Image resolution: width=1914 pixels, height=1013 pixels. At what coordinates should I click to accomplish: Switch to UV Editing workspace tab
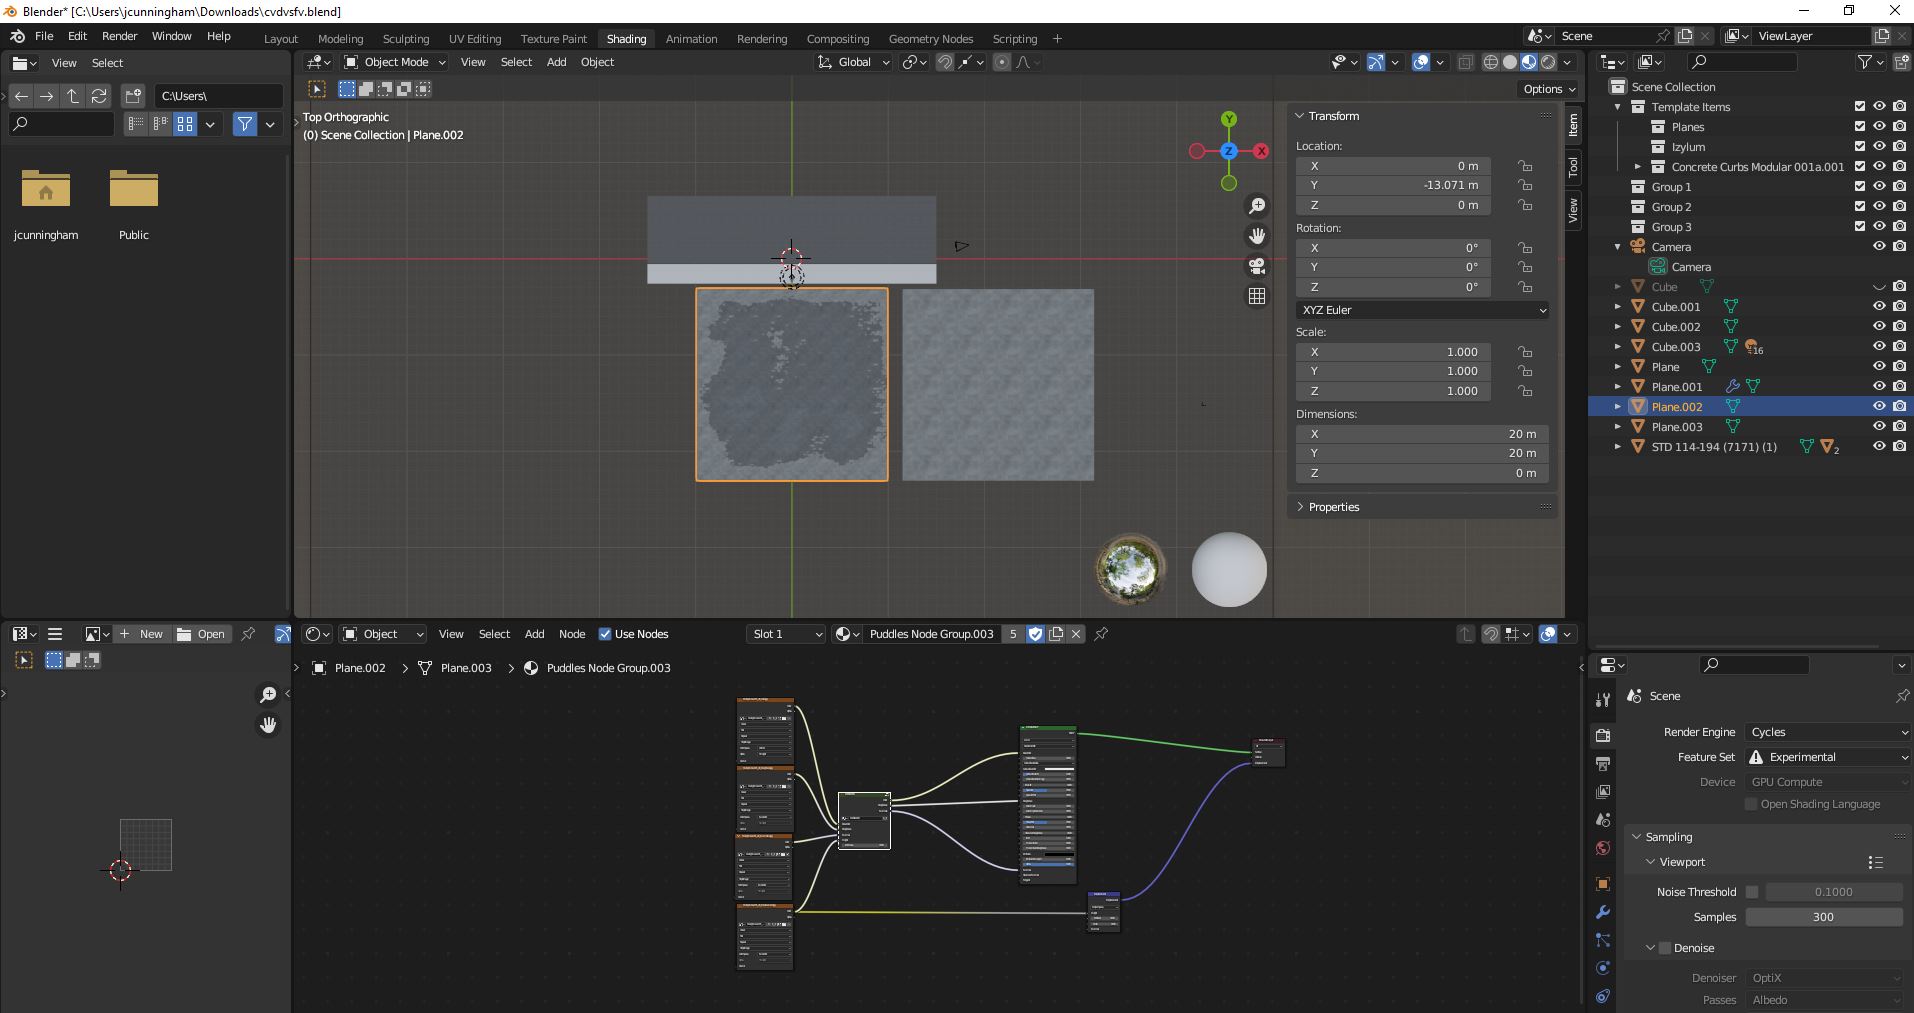474,39
